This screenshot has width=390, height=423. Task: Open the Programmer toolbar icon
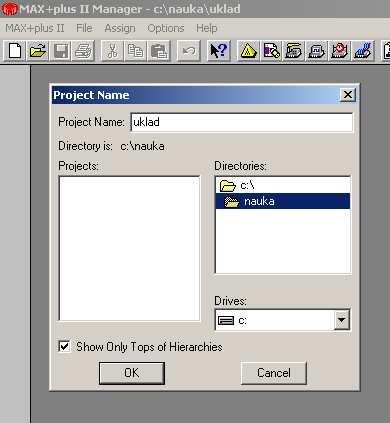(x=363, y=51)
